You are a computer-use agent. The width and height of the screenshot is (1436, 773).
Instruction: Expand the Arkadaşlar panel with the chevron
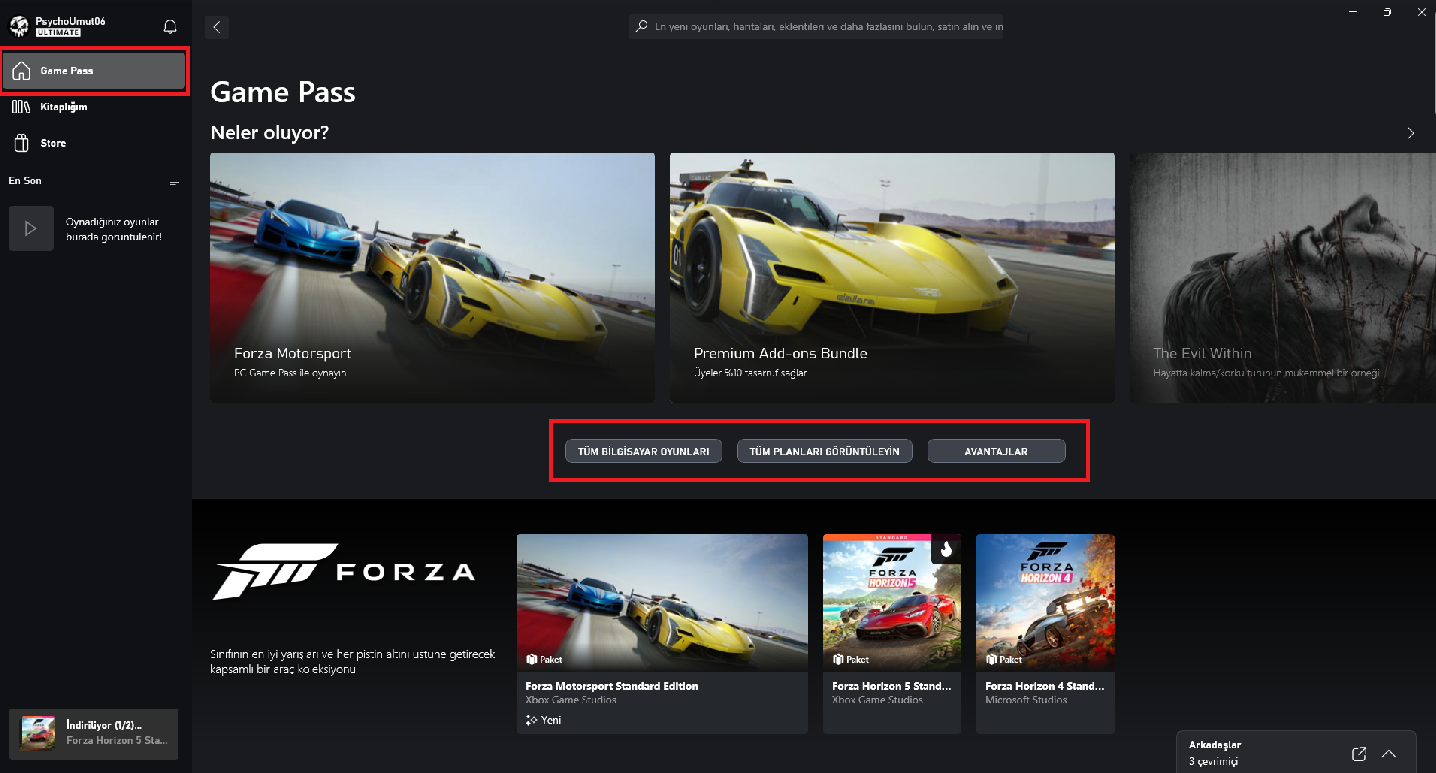(x=1389, y=754)
